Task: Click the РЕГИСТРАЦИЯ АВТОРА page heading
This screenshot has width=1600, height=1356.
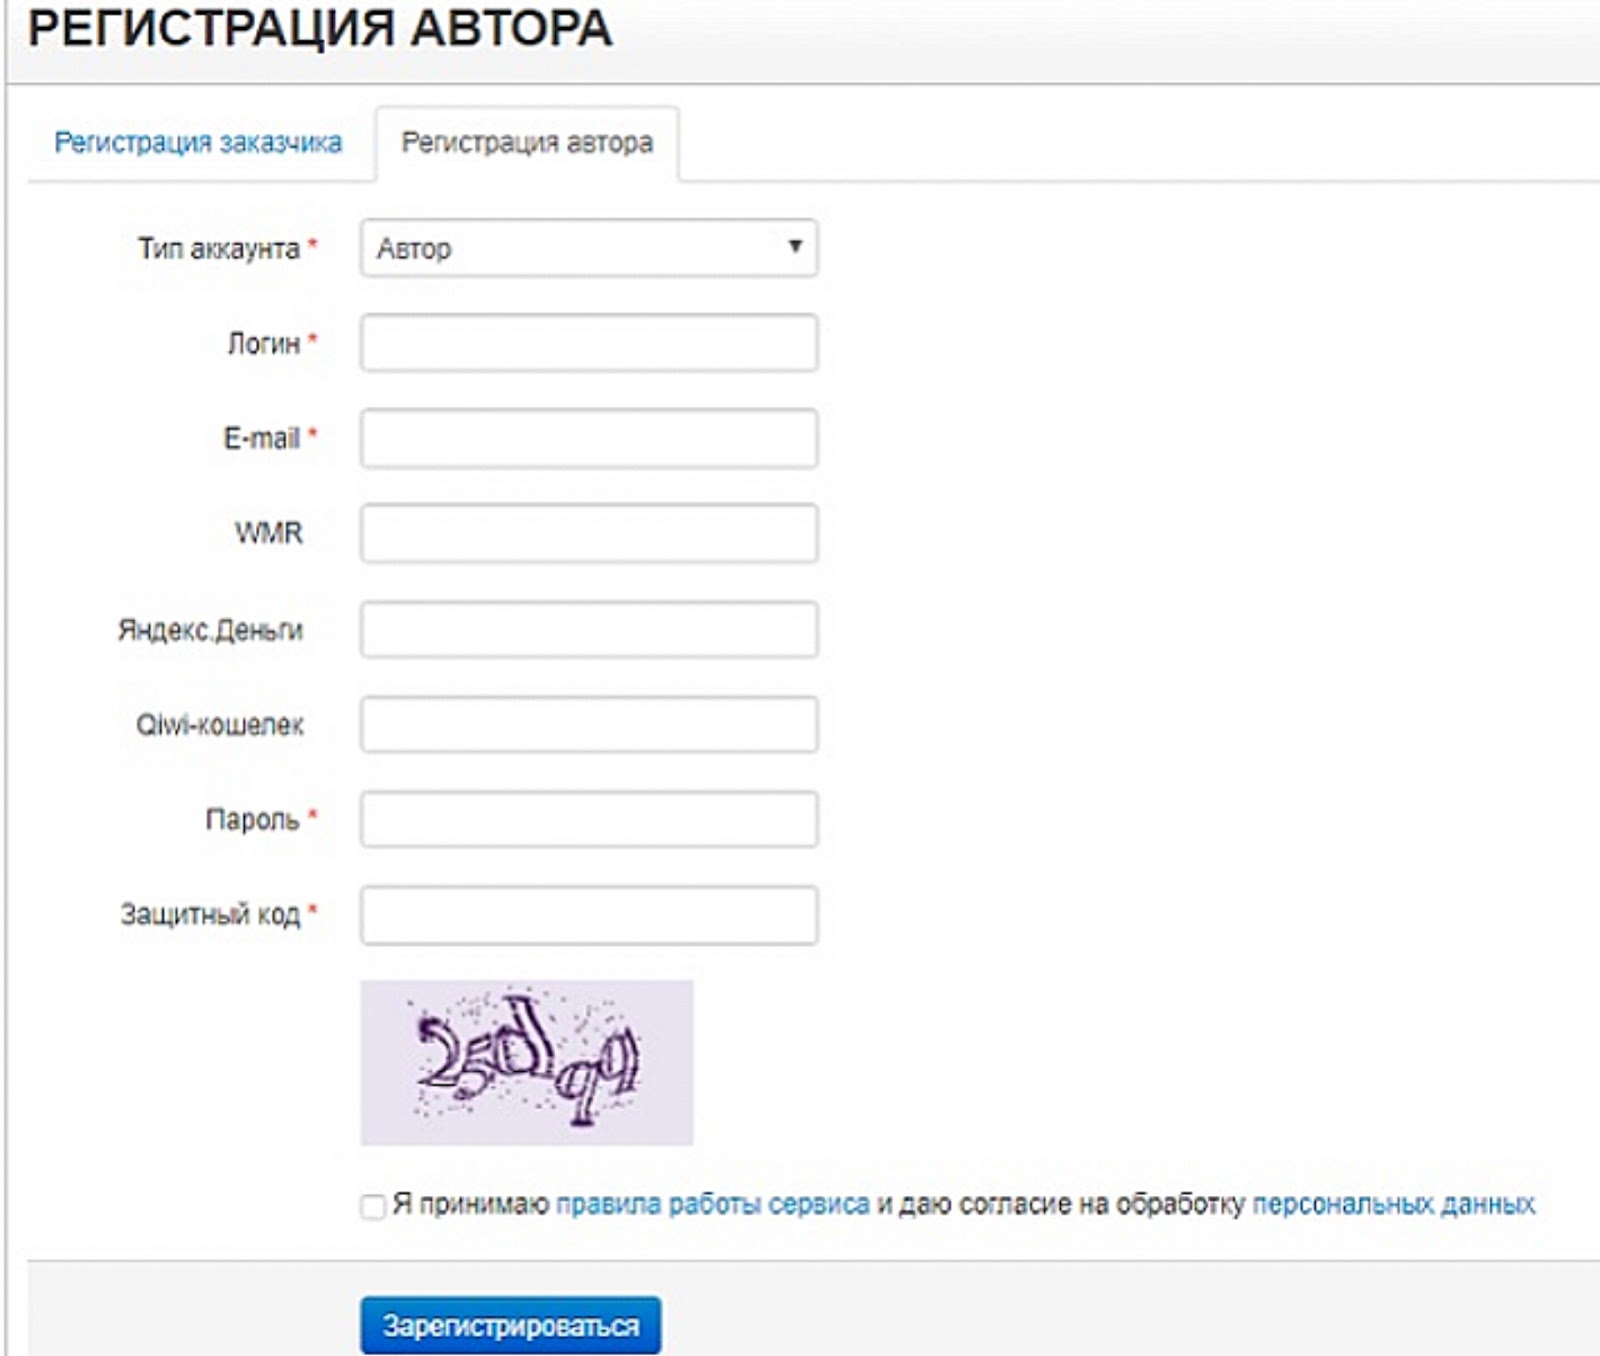Action: click(x=320, y=28)
